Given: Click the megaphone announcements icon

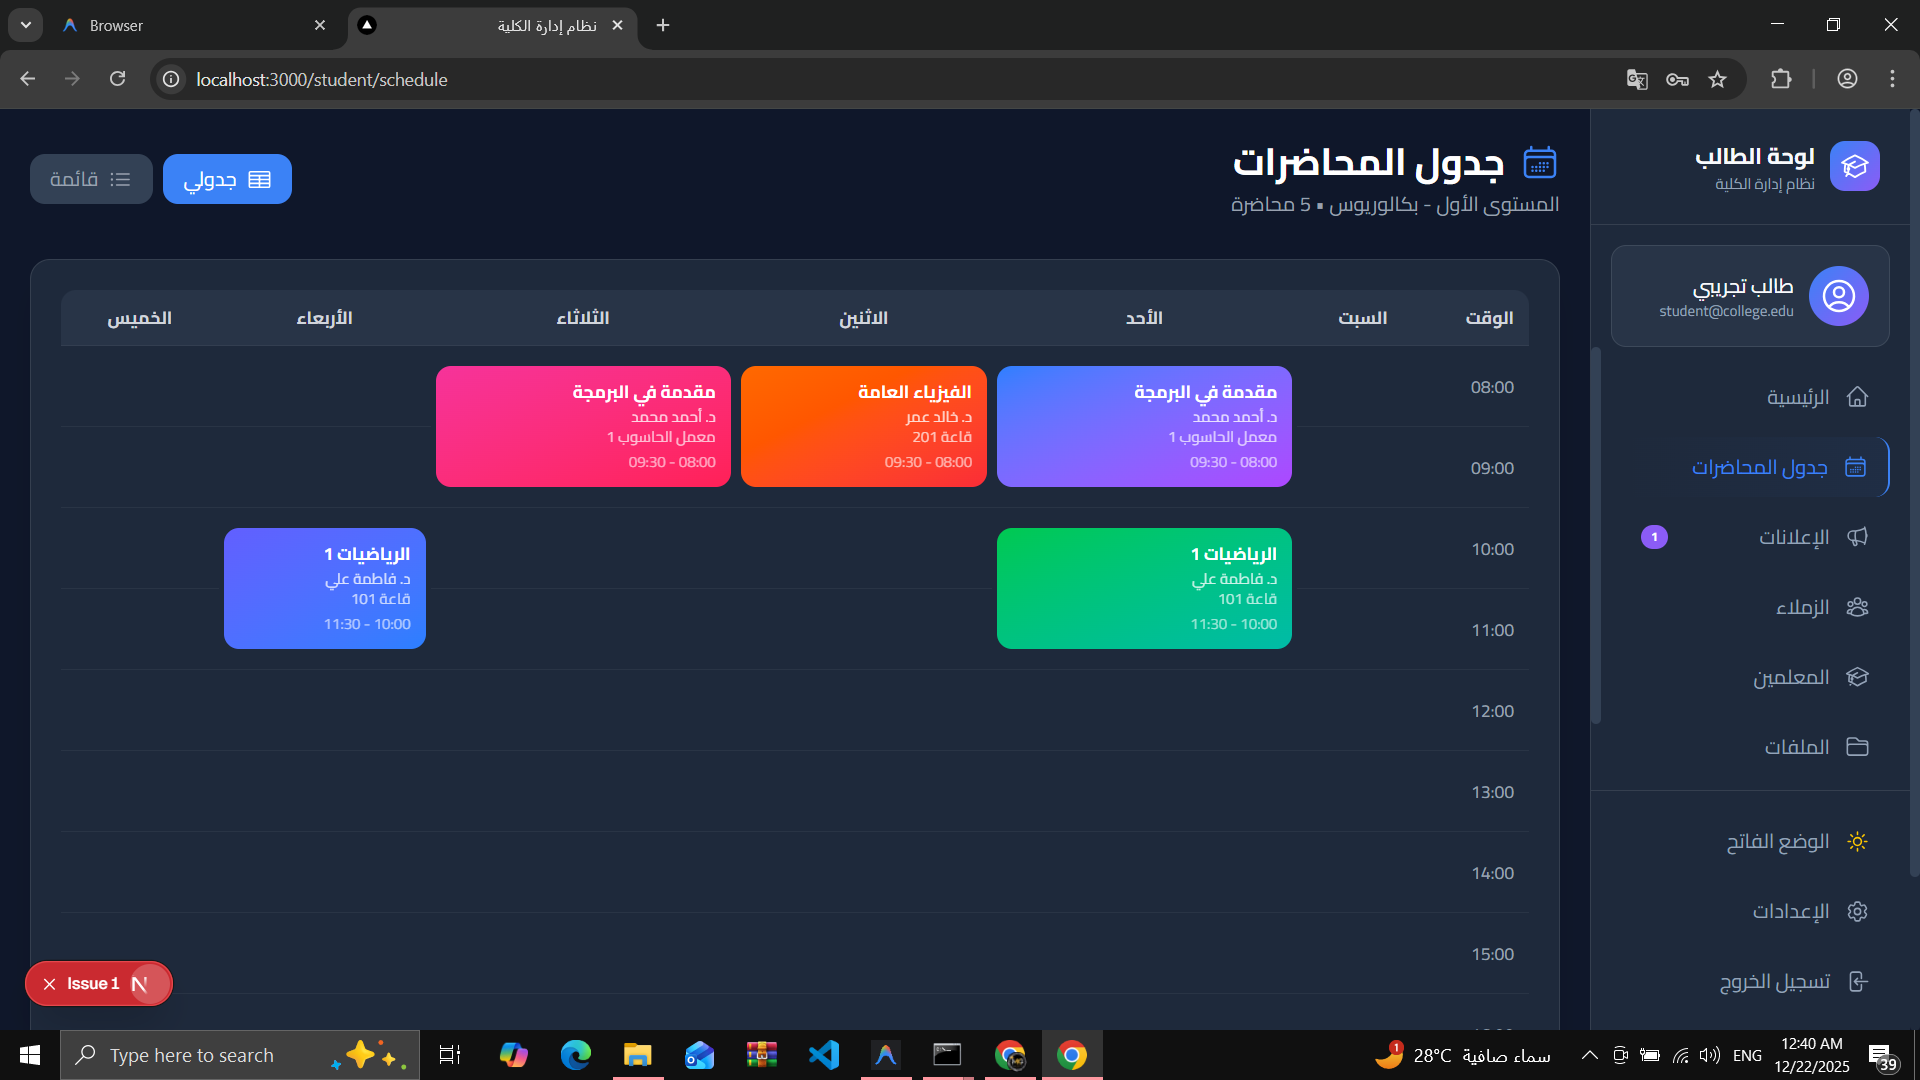Looking at the screenshot, I should (x=1857, y=537).
